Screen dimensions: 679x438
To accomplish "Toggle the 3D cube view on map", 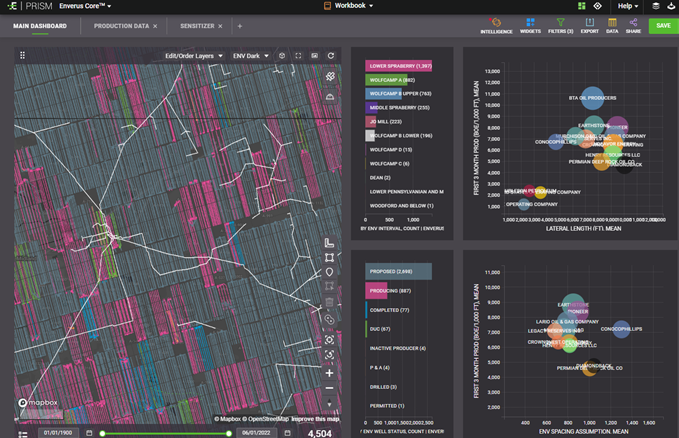I will pos(282,55).
